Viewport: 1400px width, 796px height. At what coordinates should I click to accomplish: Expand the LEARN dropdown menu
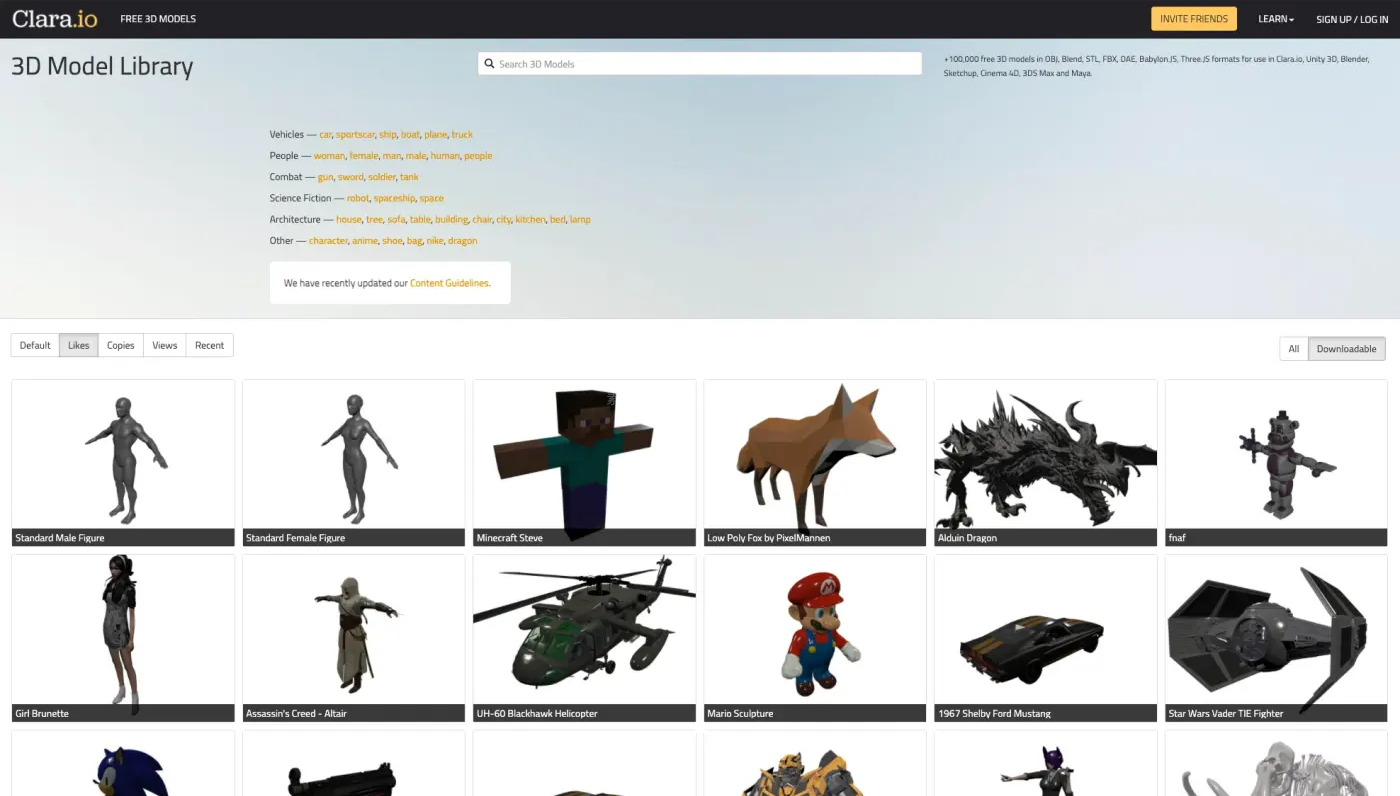tap(1276, 19)
